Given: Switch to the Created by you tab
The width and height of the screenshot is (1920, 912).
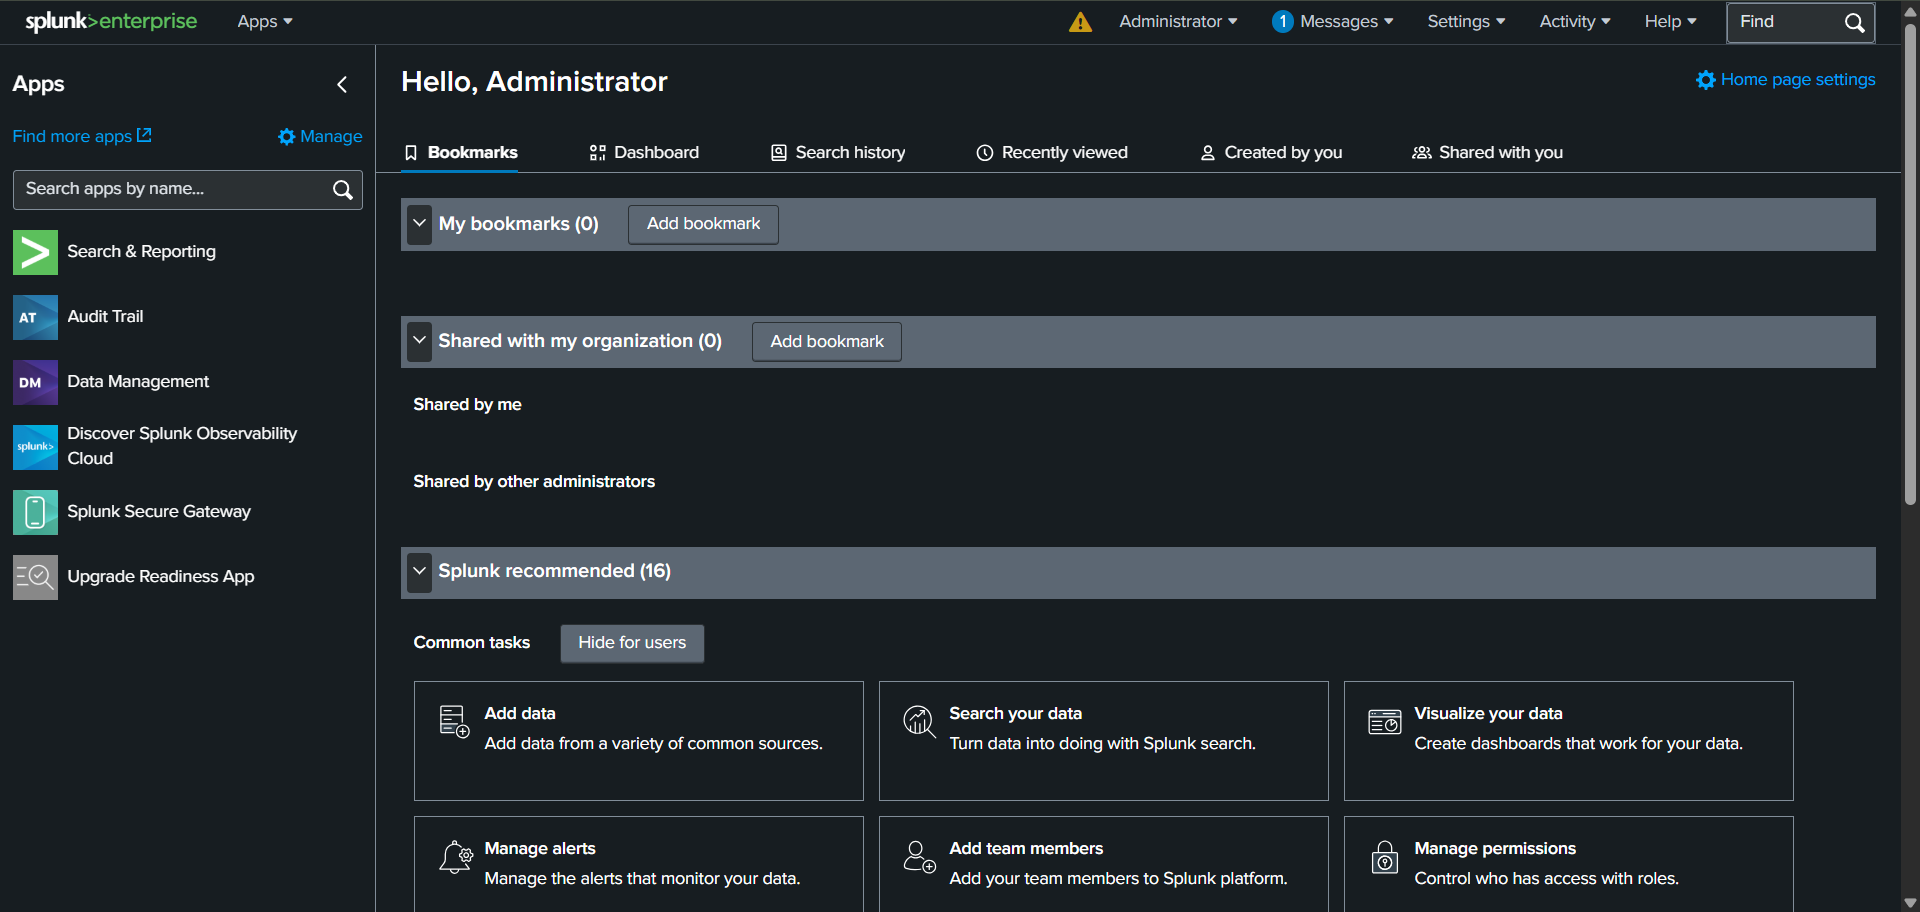Looking at the screenshot, I should click(x=1271, y=153).
